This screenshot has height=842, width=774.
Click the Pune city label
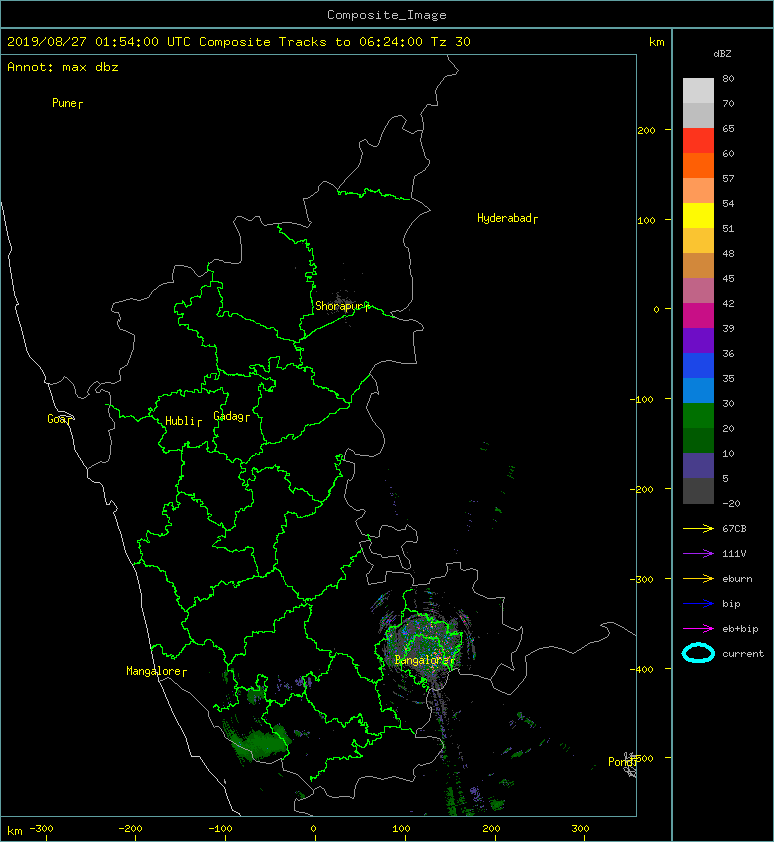[67, 103]
